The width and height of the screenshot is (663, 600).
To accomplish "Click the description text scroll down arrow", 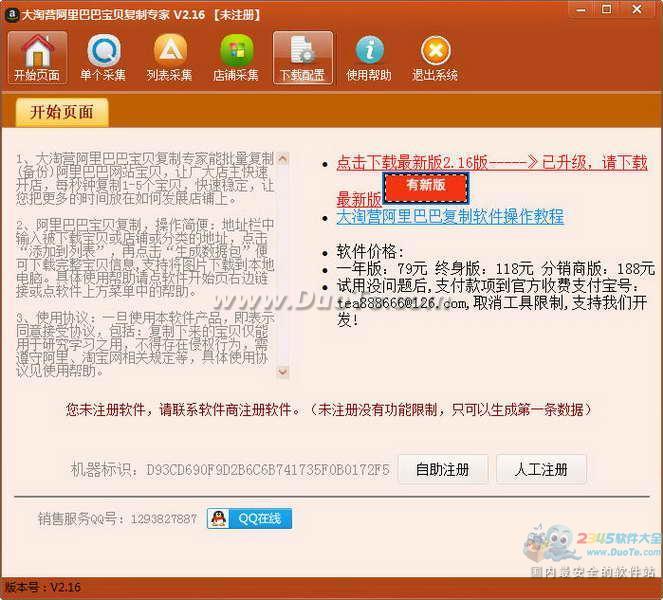I will [x=283, y=372].
